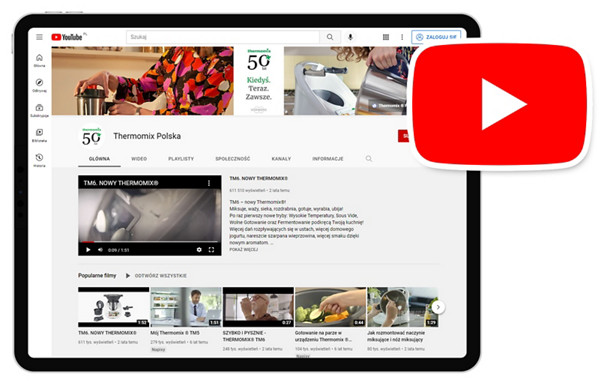The height and width of the screenshot is (386, 600).
Task: Select the Główna channel tab
Action: coord(99,159)
